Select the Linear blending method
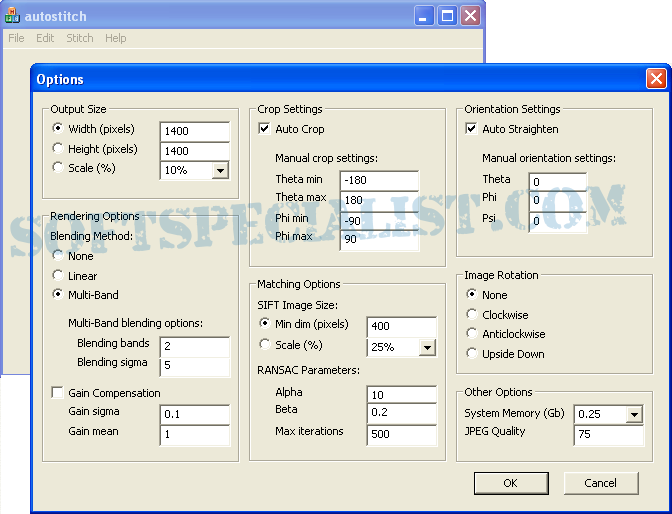This screenshot has height=514, width=672. tap(58, 276)
